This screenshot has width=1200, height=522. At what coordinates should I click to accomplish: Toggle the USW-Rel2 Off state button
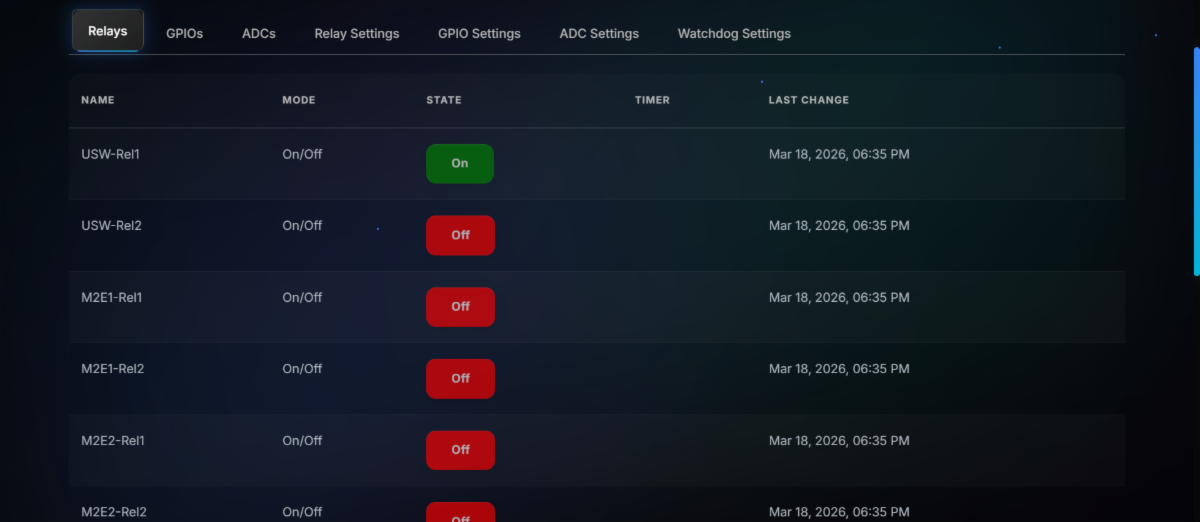coord(460,235)
